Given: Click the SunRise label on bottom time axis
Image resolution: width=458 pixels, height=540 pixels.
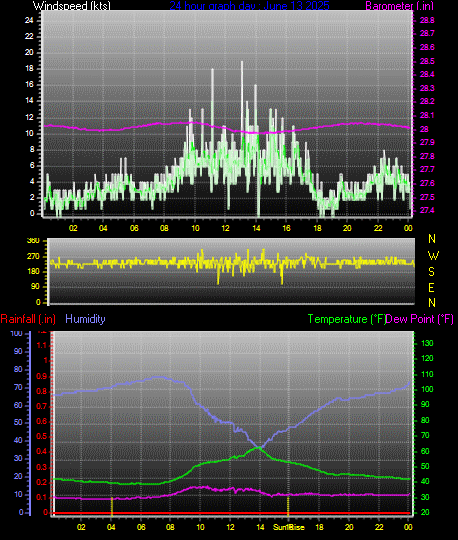Looking at the screenshot, I should (289, 527).
